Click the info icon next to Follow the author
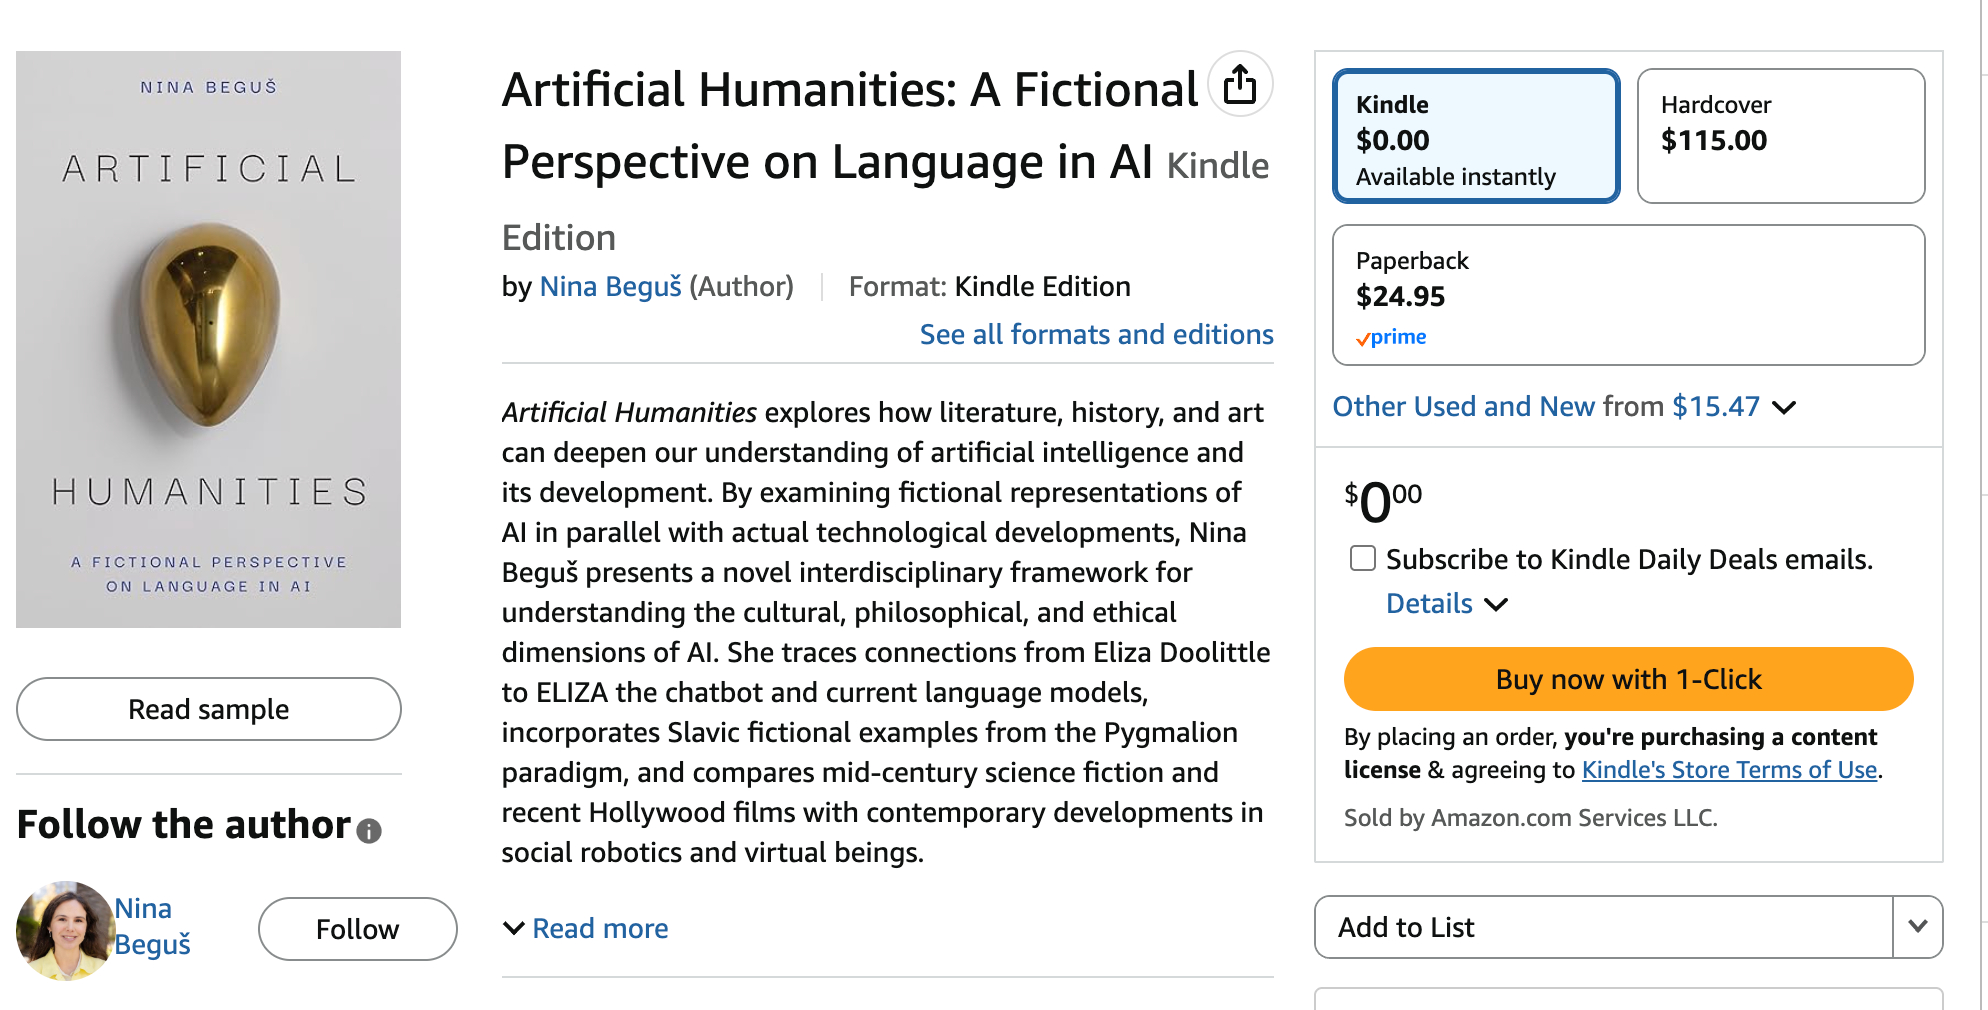1988x1010 pixels. point(369,831)
